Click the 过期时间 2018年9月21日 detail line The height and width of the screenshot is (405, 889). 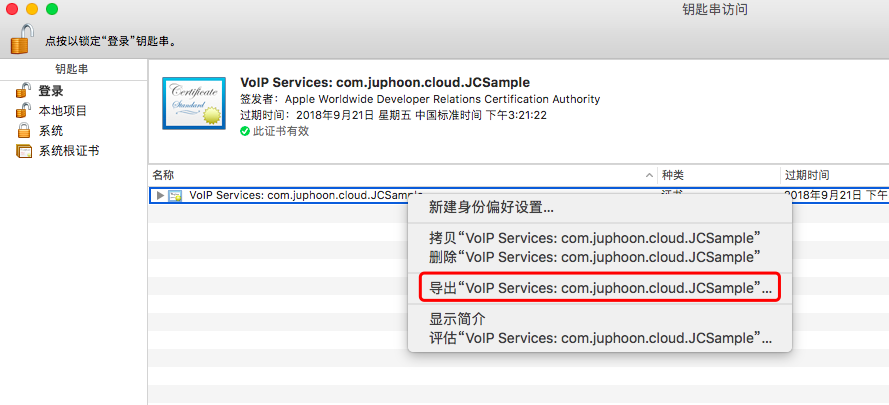coord(393,115)
